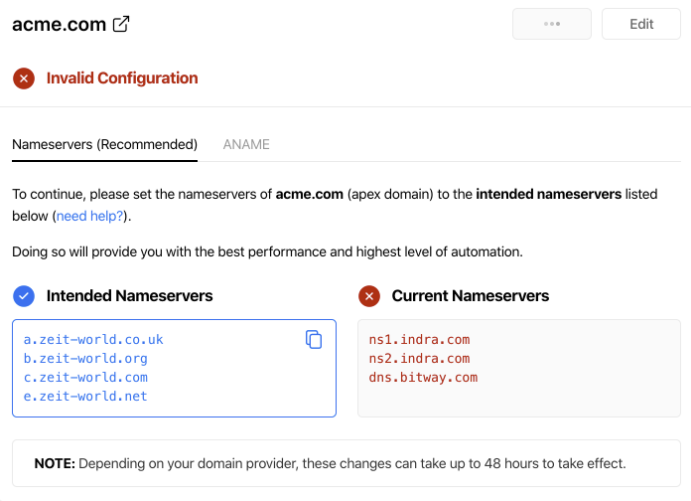Viewport: 691px width, 501px height.
Task: Select the a.zeit-world.co.uk nameserver entry
Action: pos(93,340)
